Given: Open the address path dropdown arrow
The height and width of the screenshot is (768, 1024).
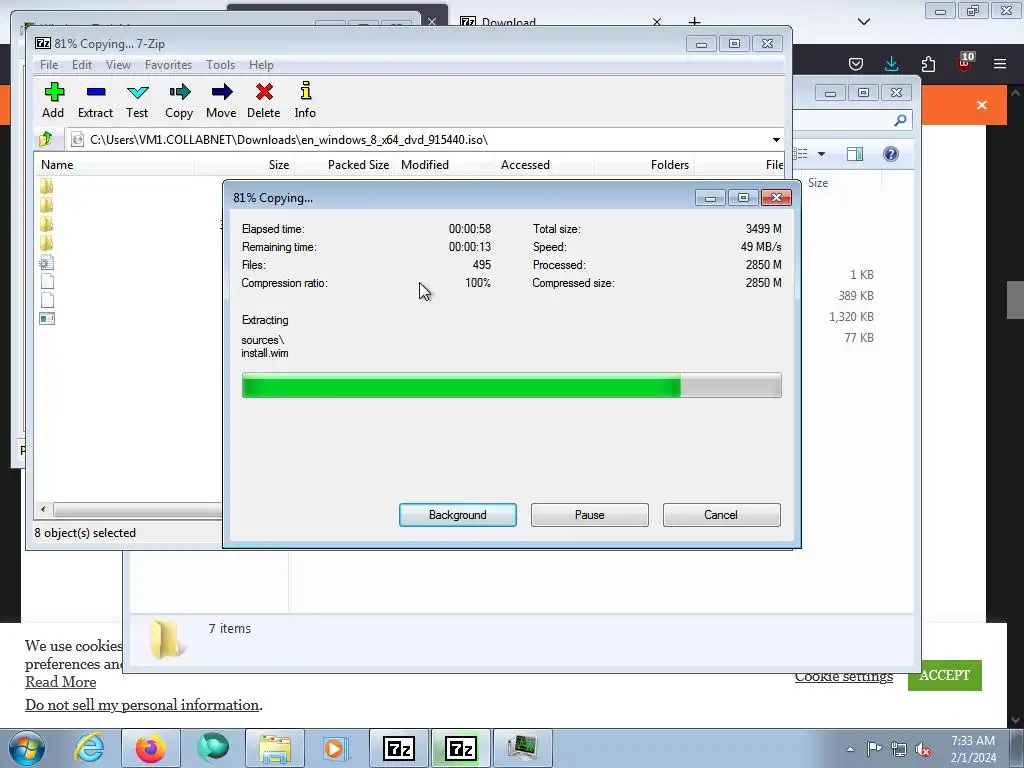Looking at the screenshot, I should point(776,140).
